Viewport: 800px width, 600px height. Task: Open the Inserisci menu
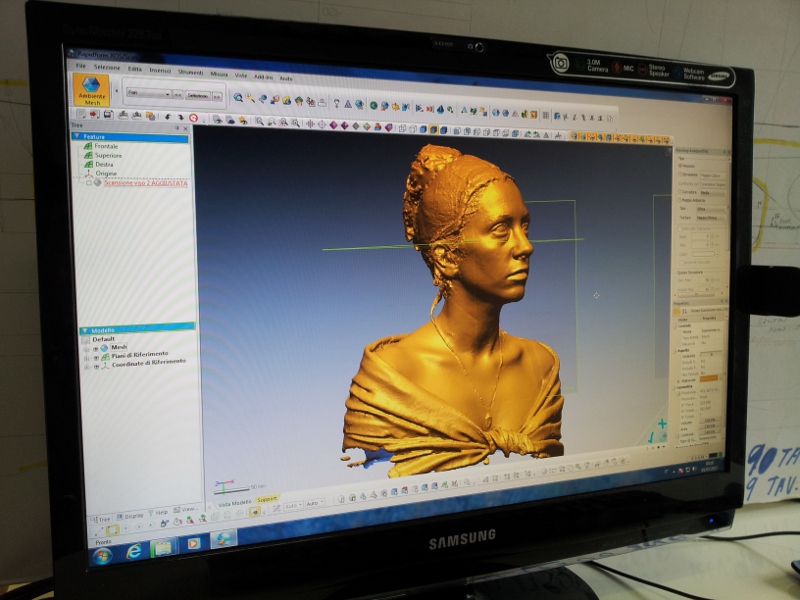(160, 70)
